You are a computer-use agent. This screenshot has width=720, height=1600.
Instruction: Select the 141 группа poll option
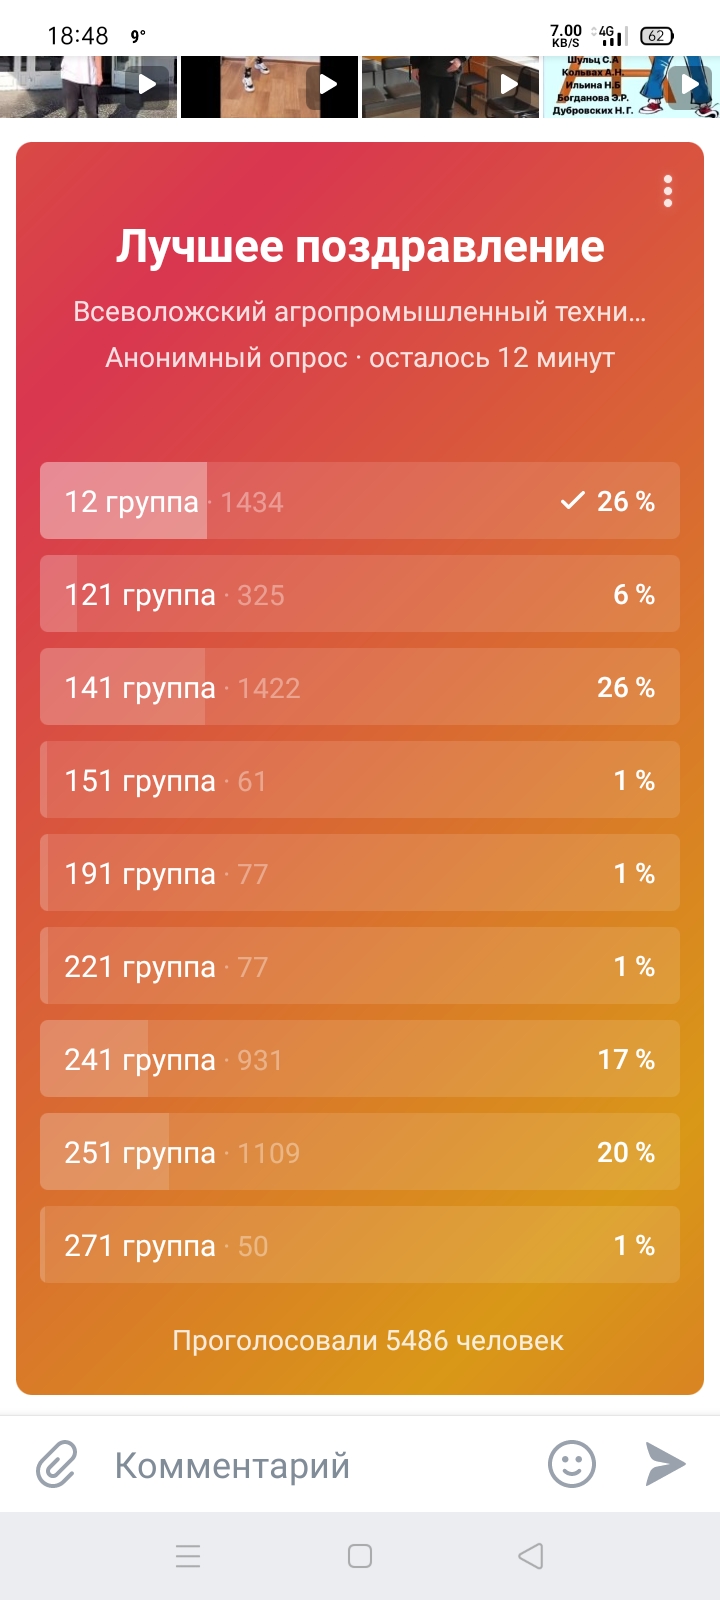[x=360, y=687]
